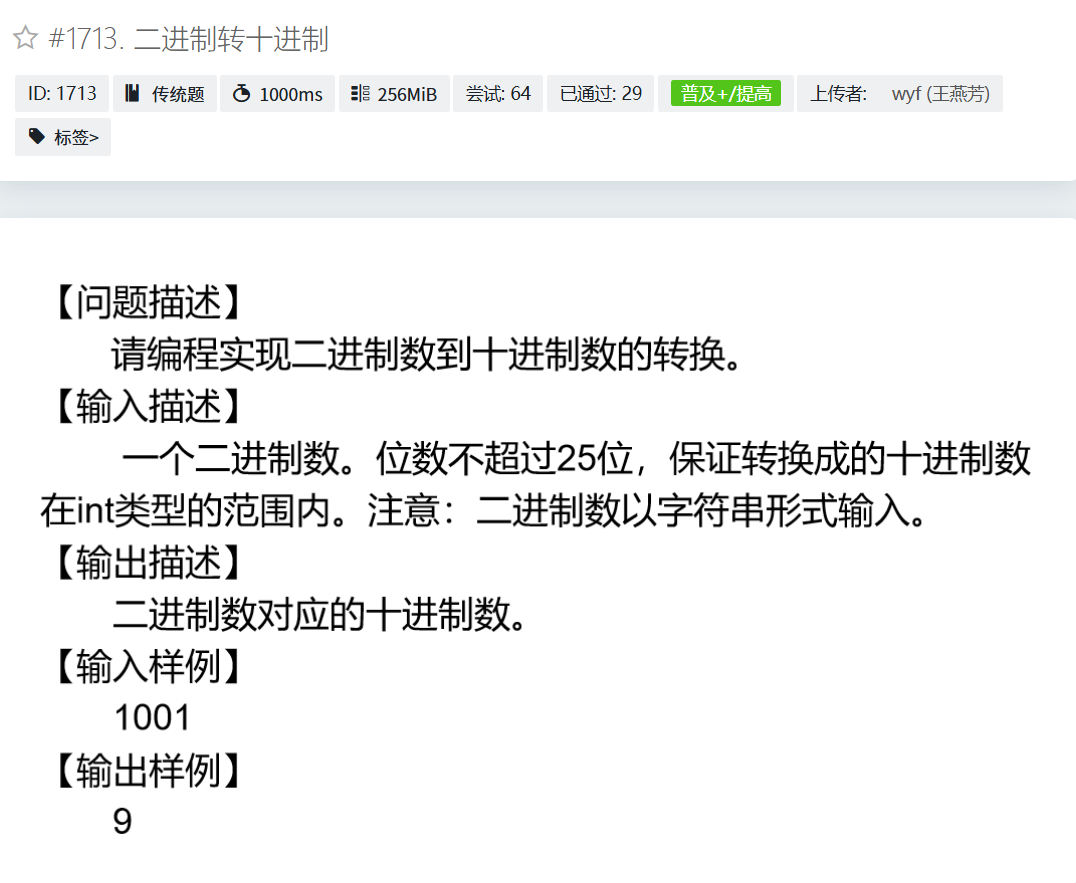Click the green 普及+/提高 difficulty label
The width and height of the screenshot is (1076, 883).
click(726, 94)
